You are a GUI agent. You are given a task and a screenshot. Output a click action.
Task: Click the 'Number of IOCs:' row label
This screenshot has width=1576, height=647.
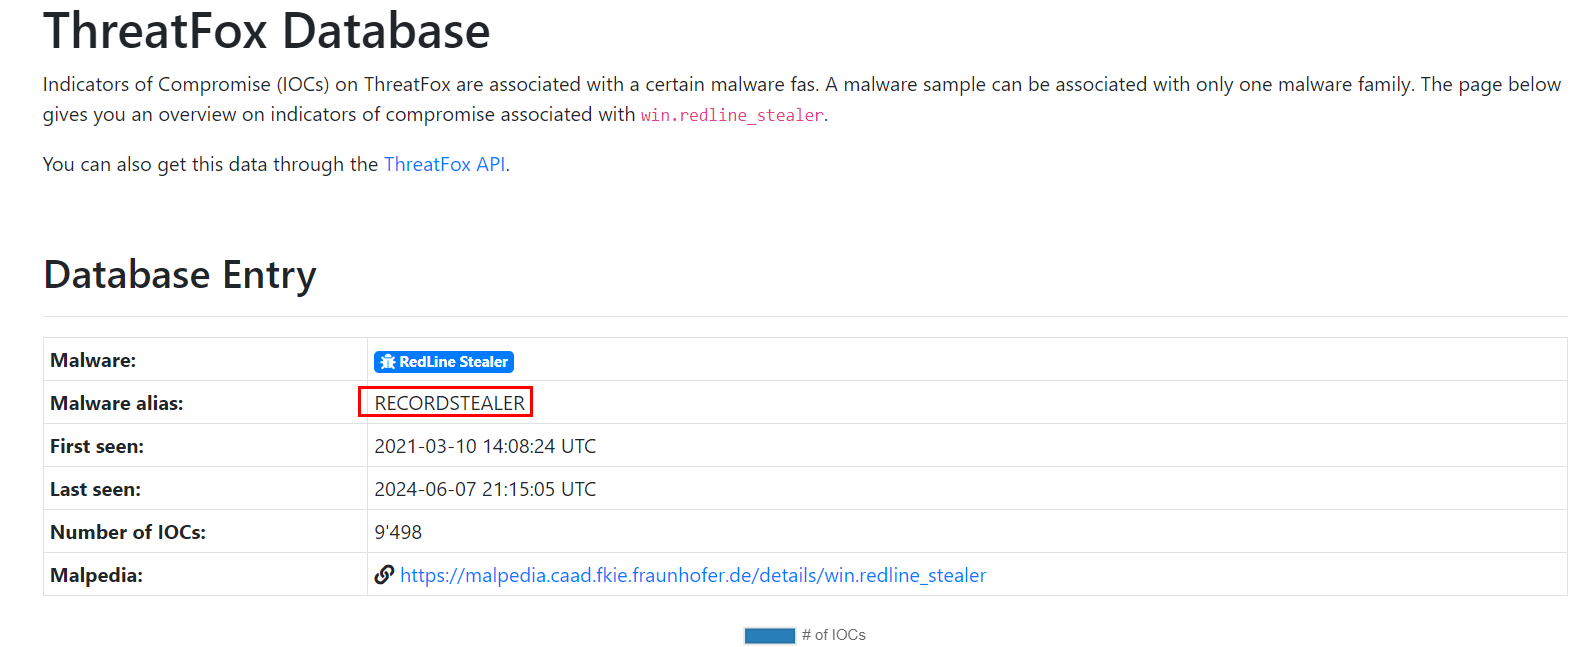coord(128,533)
